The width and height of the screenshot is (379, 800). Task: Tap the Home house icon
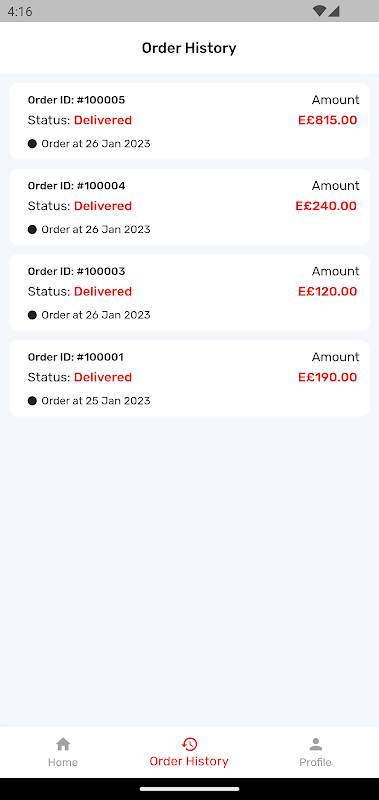63,744
